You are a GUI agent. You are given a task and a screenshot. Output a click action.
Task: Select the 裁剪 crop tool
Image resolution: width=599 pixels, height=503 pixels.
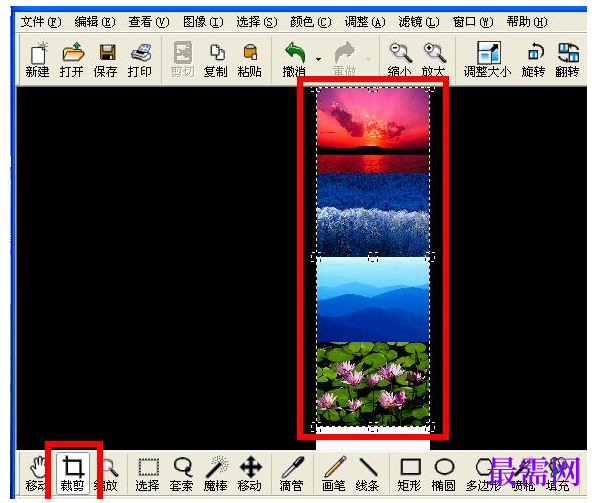point(73,474)
